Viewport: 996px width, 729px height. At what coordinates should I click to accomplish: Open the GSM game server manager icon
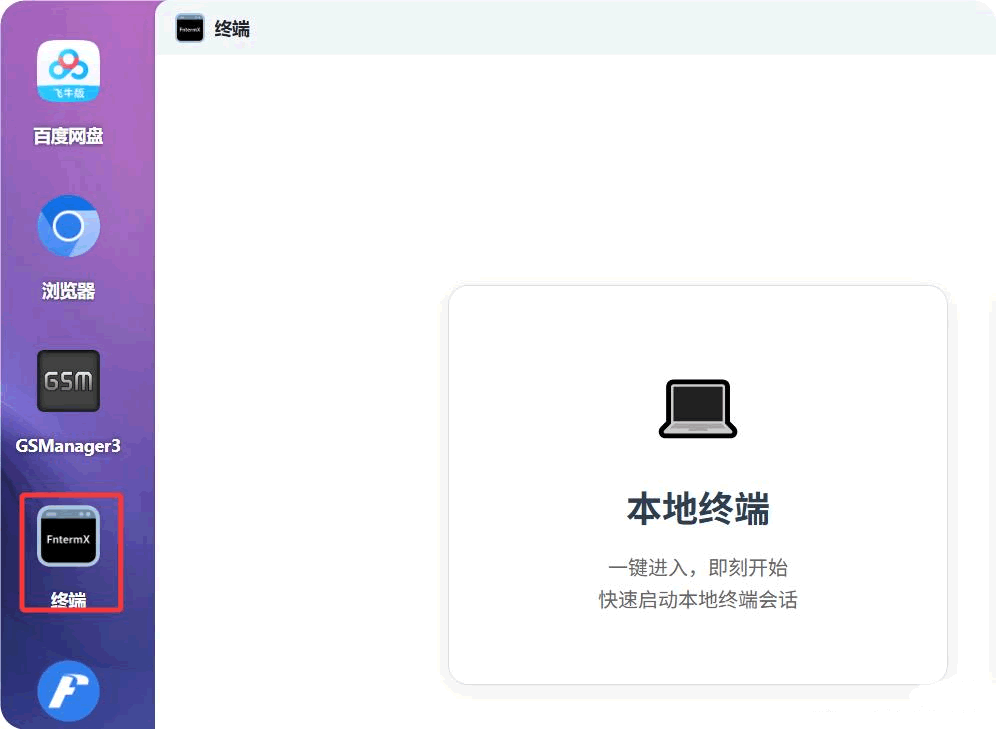68,381
